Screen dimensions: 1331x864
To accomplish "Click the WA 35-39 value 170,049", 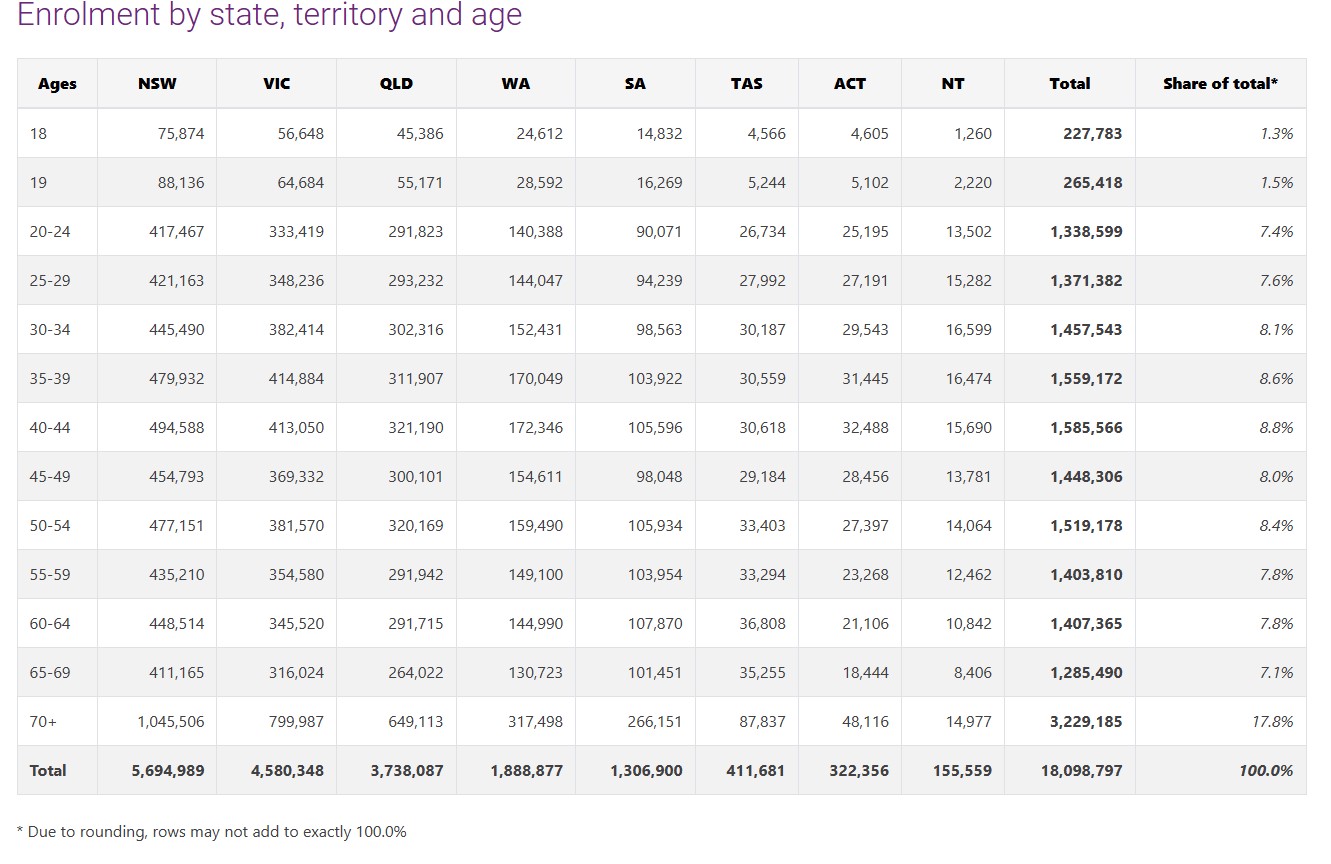I will 536,378.
